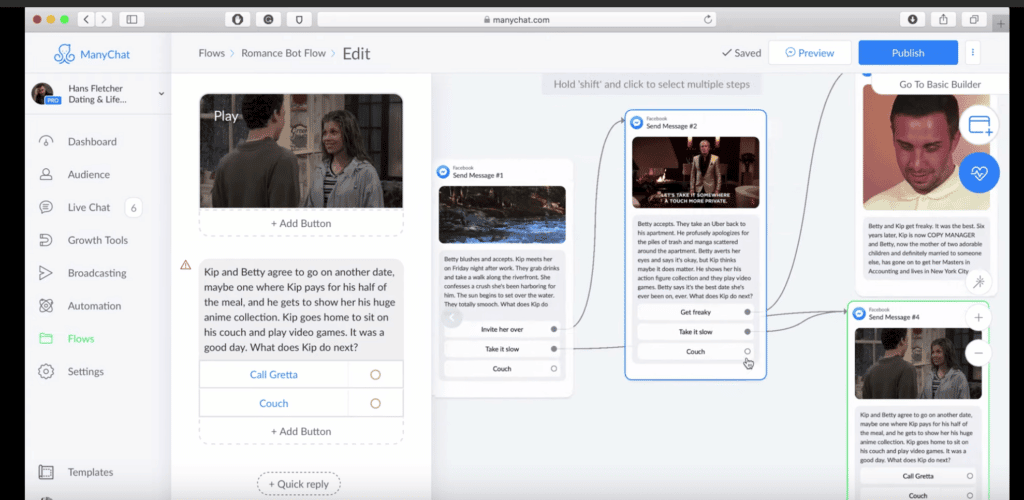This screenshot has width=1024, height=500.
Task: Click Add Button under the image card
Action: (x=301, y=223)
